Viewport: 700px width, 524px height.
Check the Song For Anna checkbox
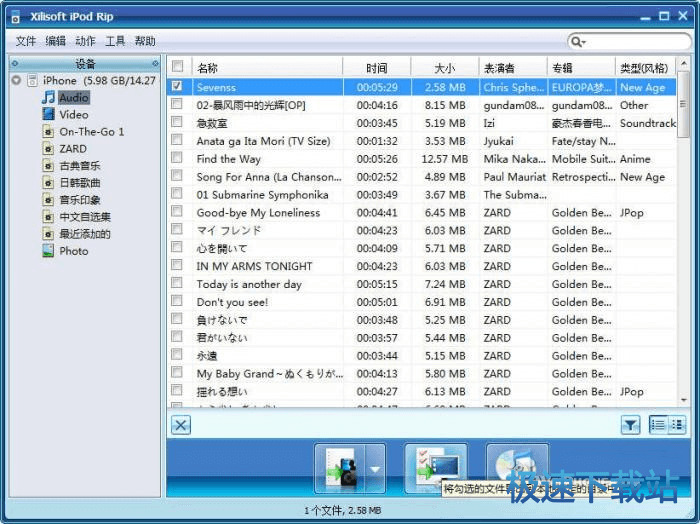(x=177, y=175)
